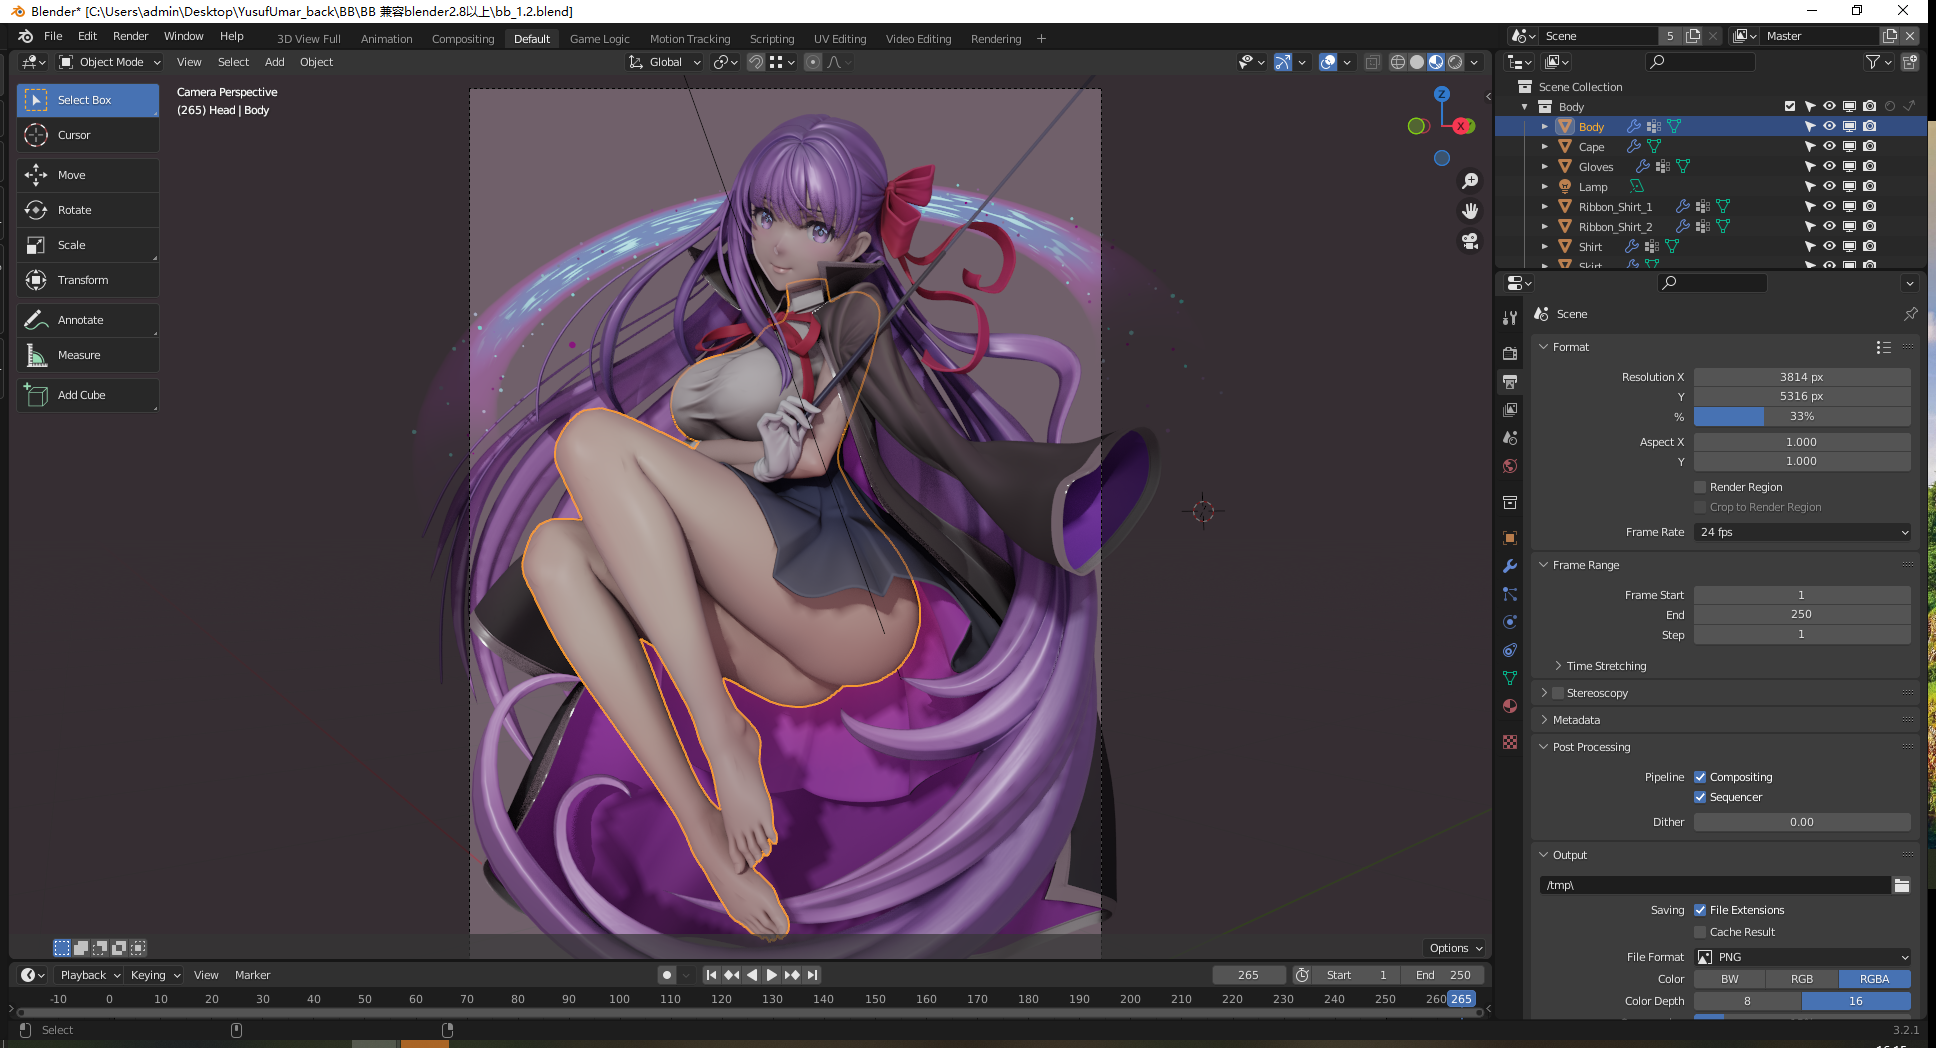Hide the Cape object in viewport
The height and width of the screenshot is (1048, 1936).
click(1829, 147)
